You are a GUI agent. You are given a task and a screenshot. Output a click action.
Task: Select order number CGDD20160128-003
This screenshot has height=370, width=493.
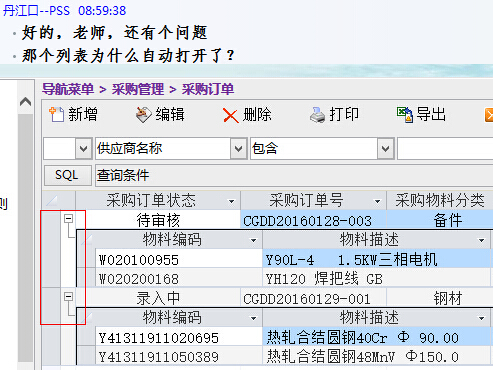[313, 220]
